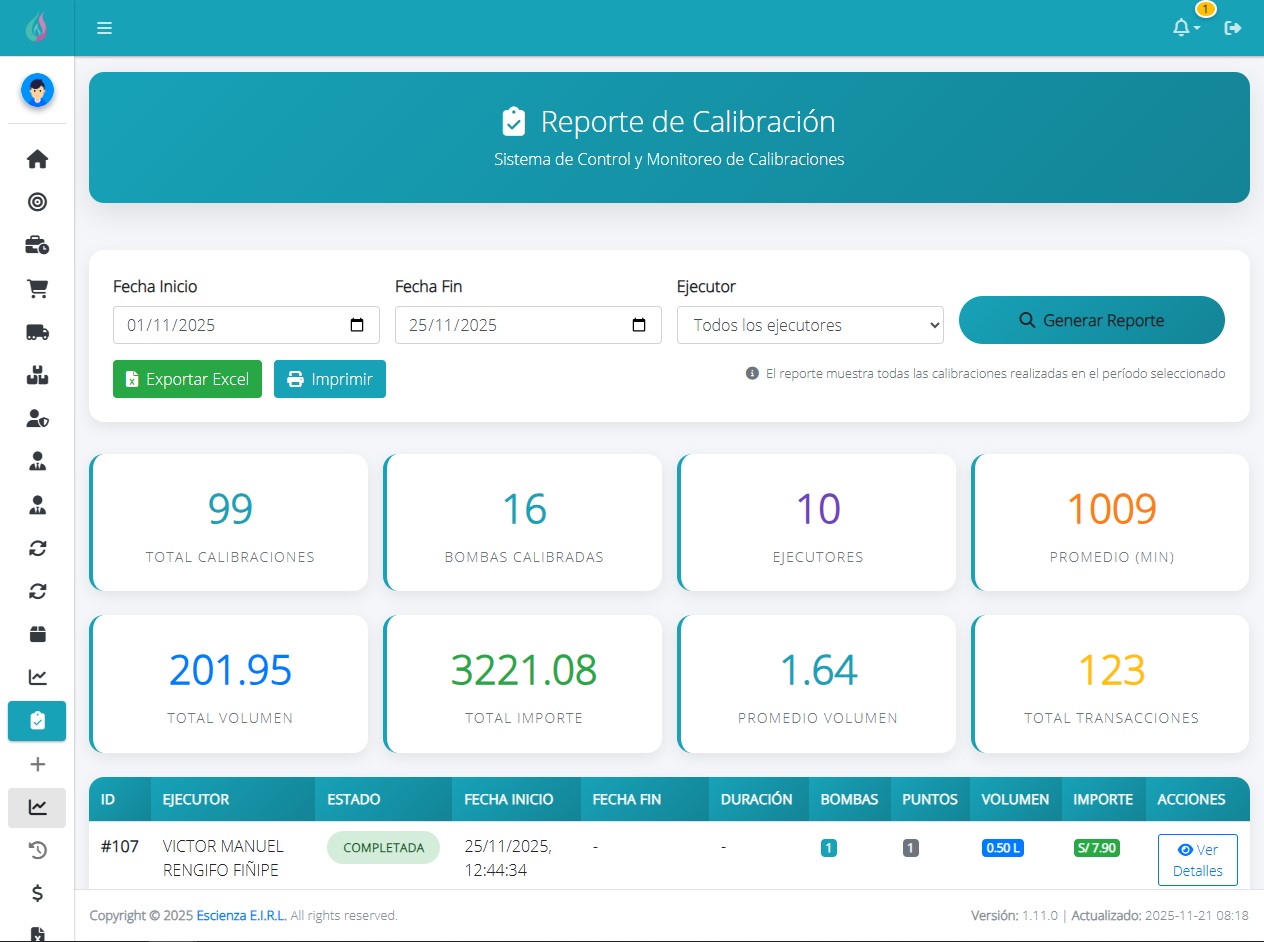Click the Escienza E.I.R.L. footer link
1264x942 pixels.
[241, 915]
